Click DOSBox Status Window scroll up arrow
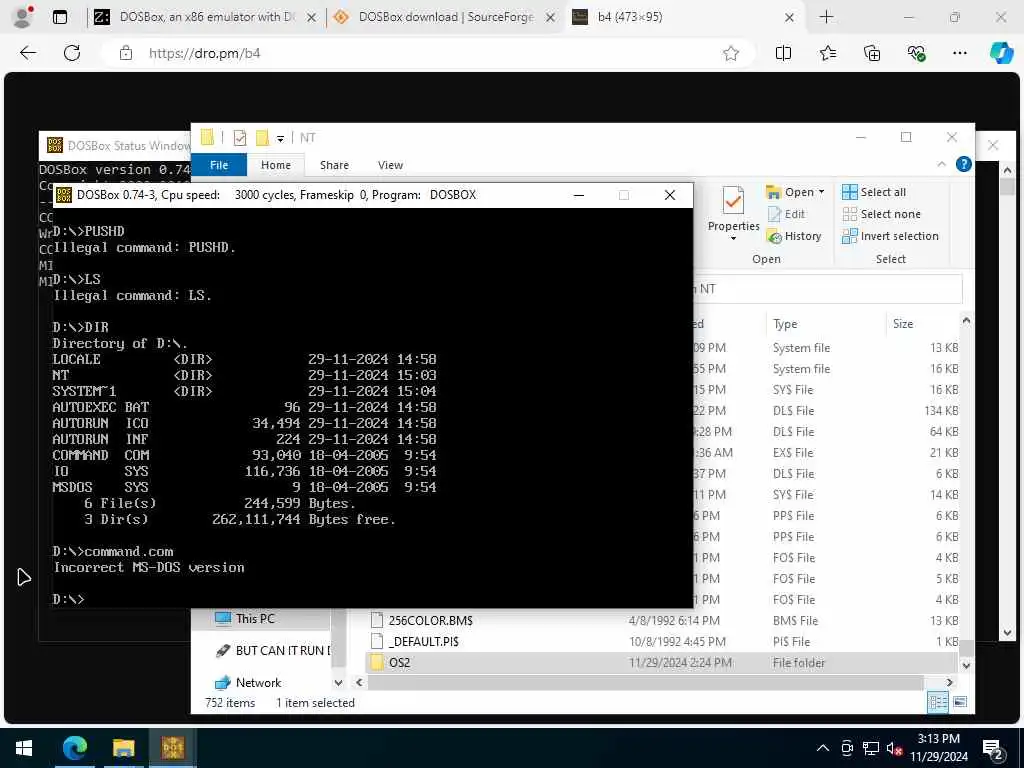This screenshot has width=1024, height=768. point(1008,170)
